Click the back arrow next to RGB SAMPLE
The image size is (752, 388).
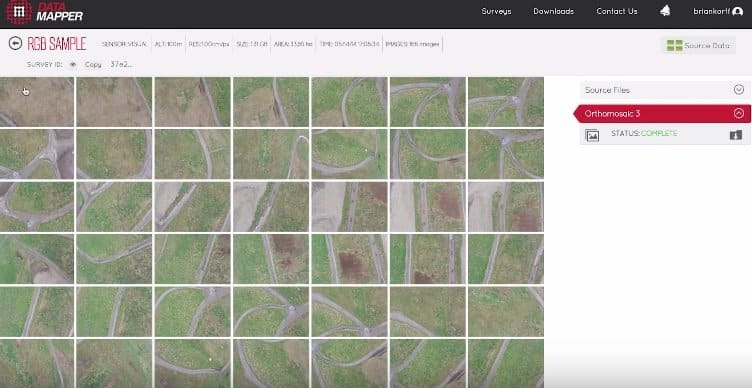coord(15,44)
